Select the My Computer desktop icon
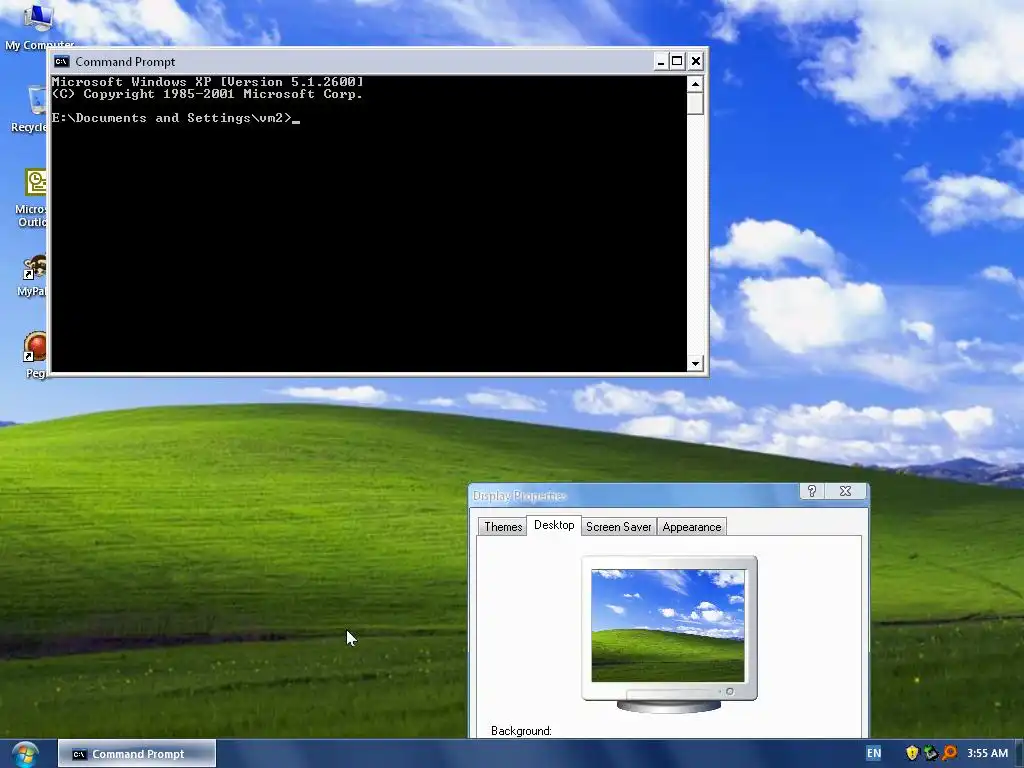Image resolution: width=1024 pixels, height=768 pixels. (x=38, y=26)
